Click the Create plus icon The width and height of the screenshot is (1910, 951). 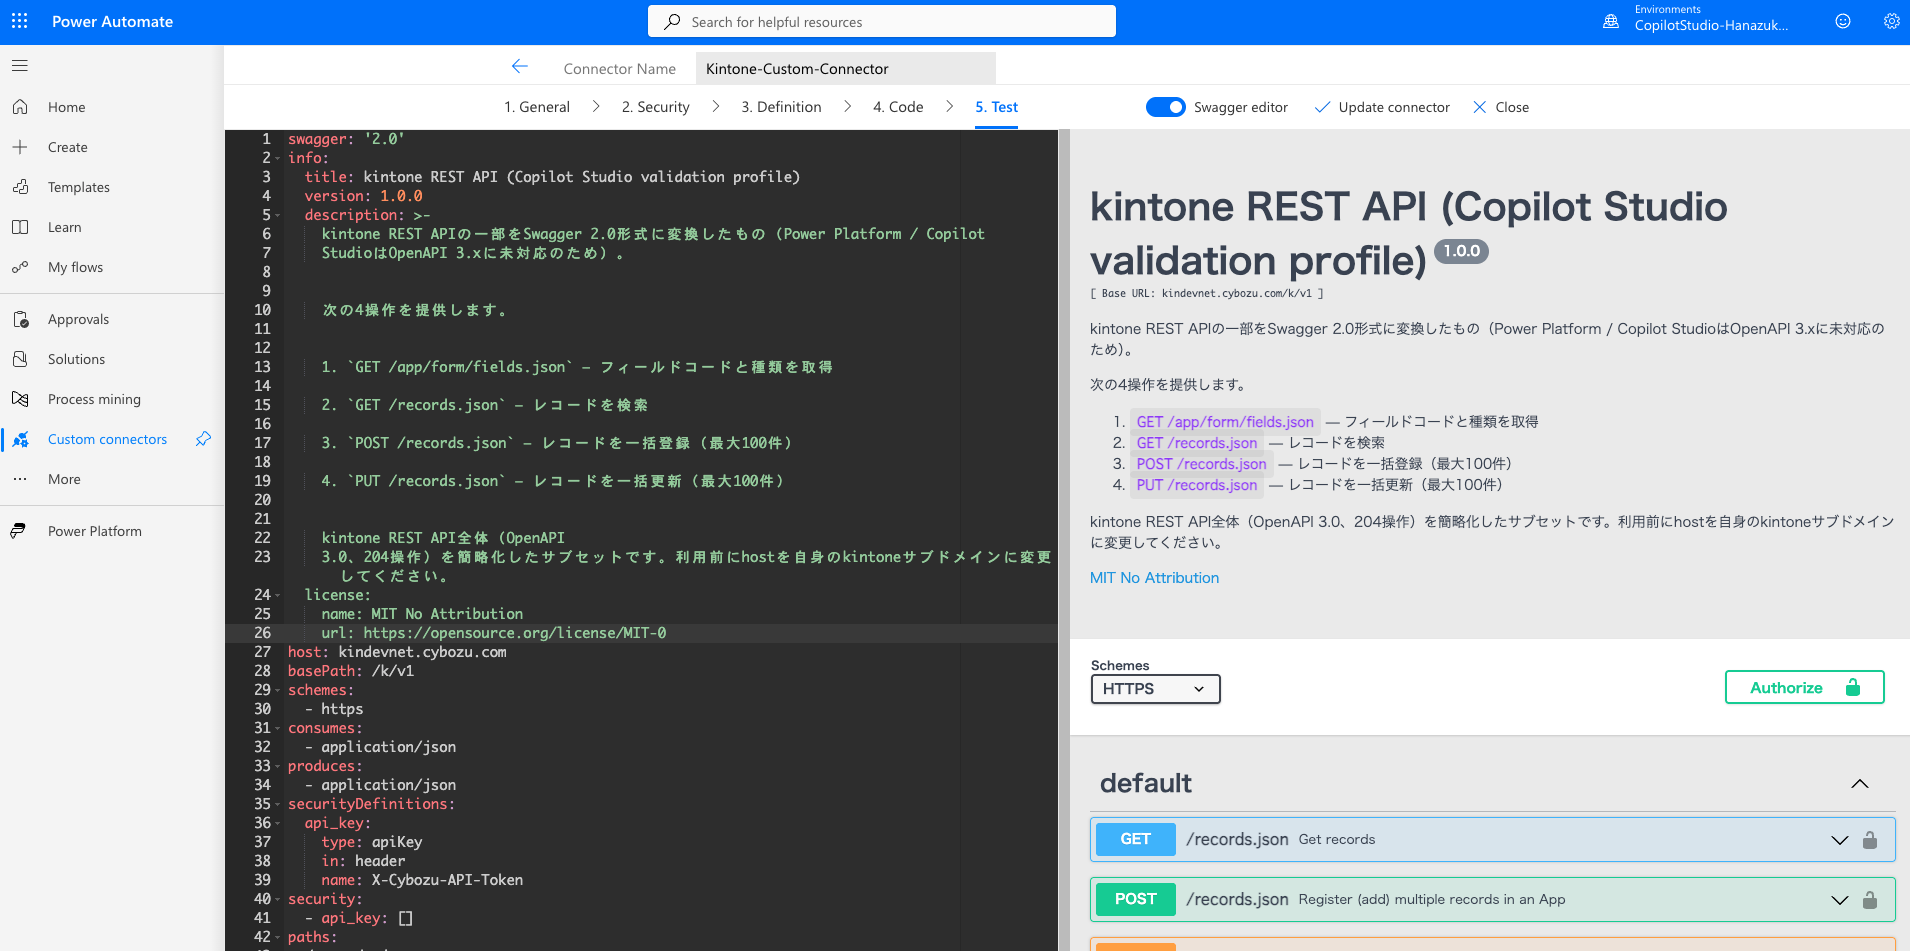click(20, 147)
